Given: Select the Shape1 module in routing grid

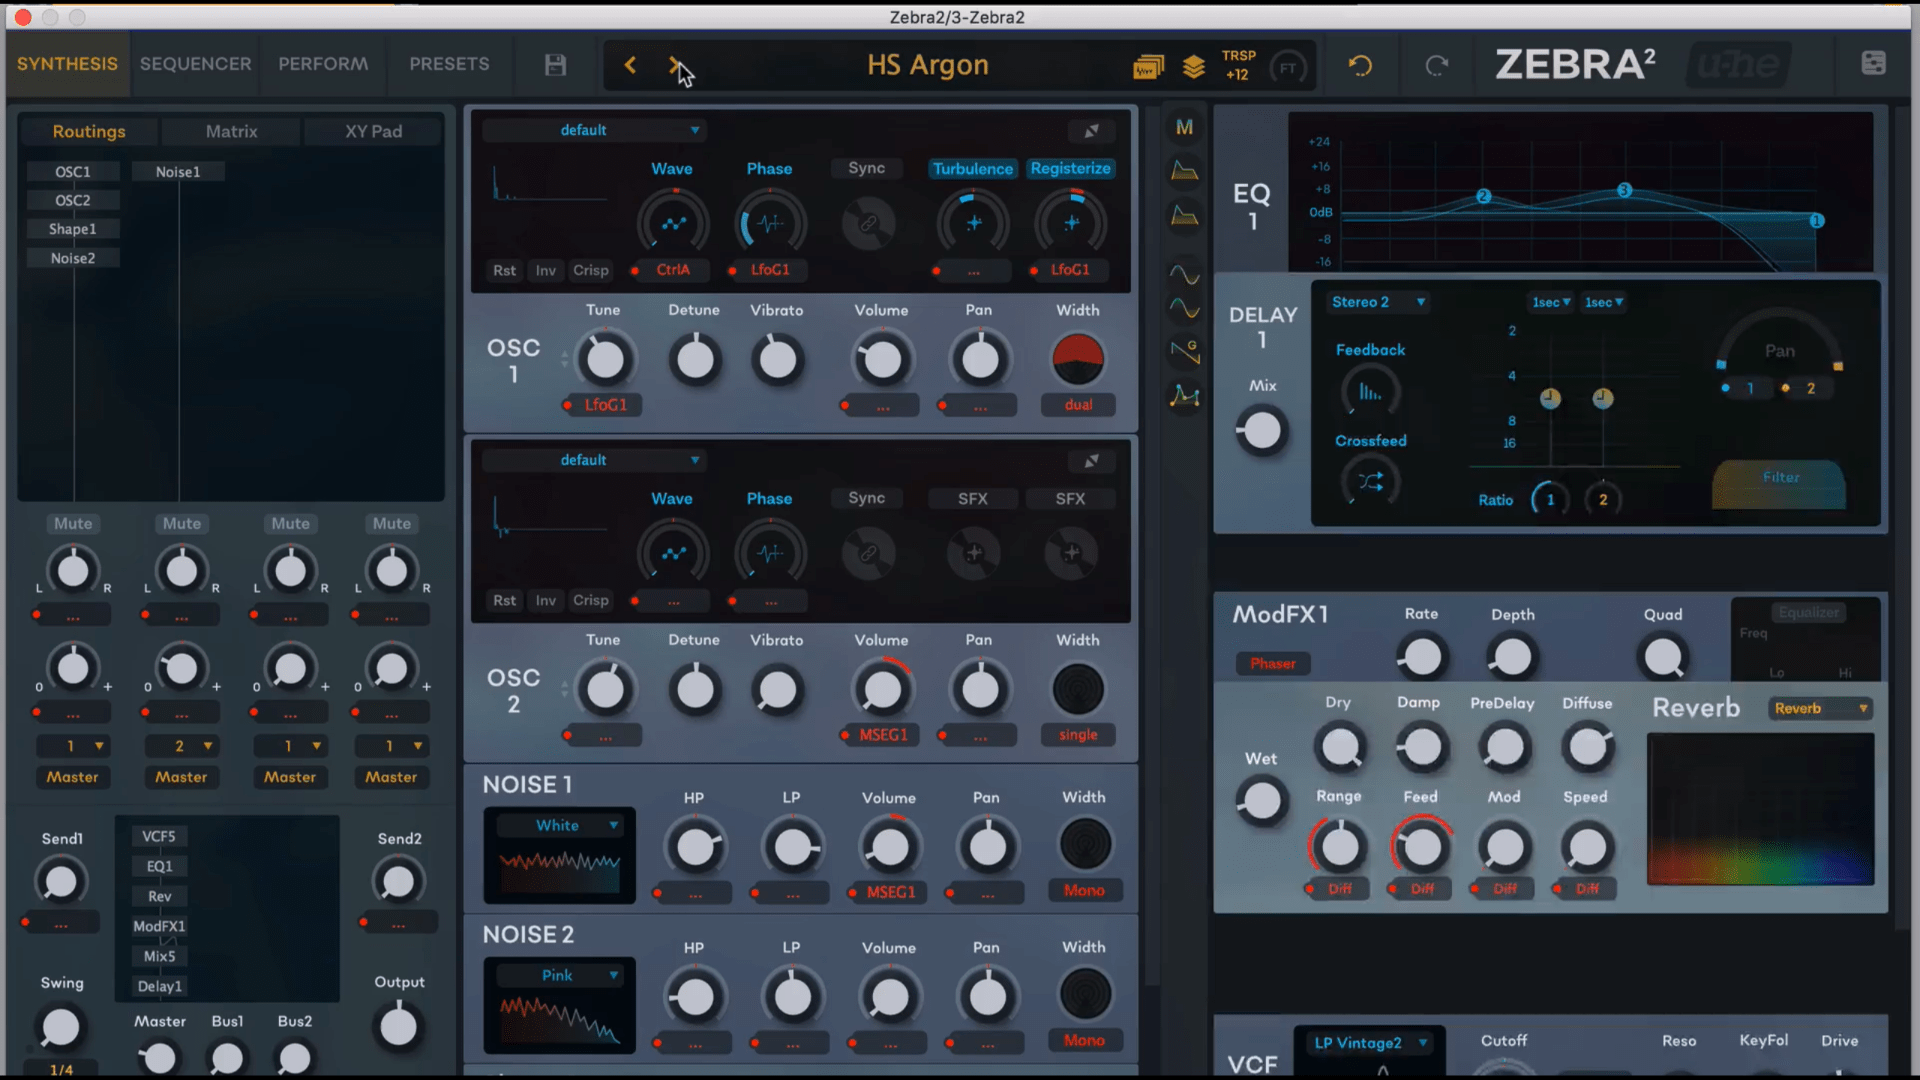Looking at the screenshot, I should (x=73, y=229).
